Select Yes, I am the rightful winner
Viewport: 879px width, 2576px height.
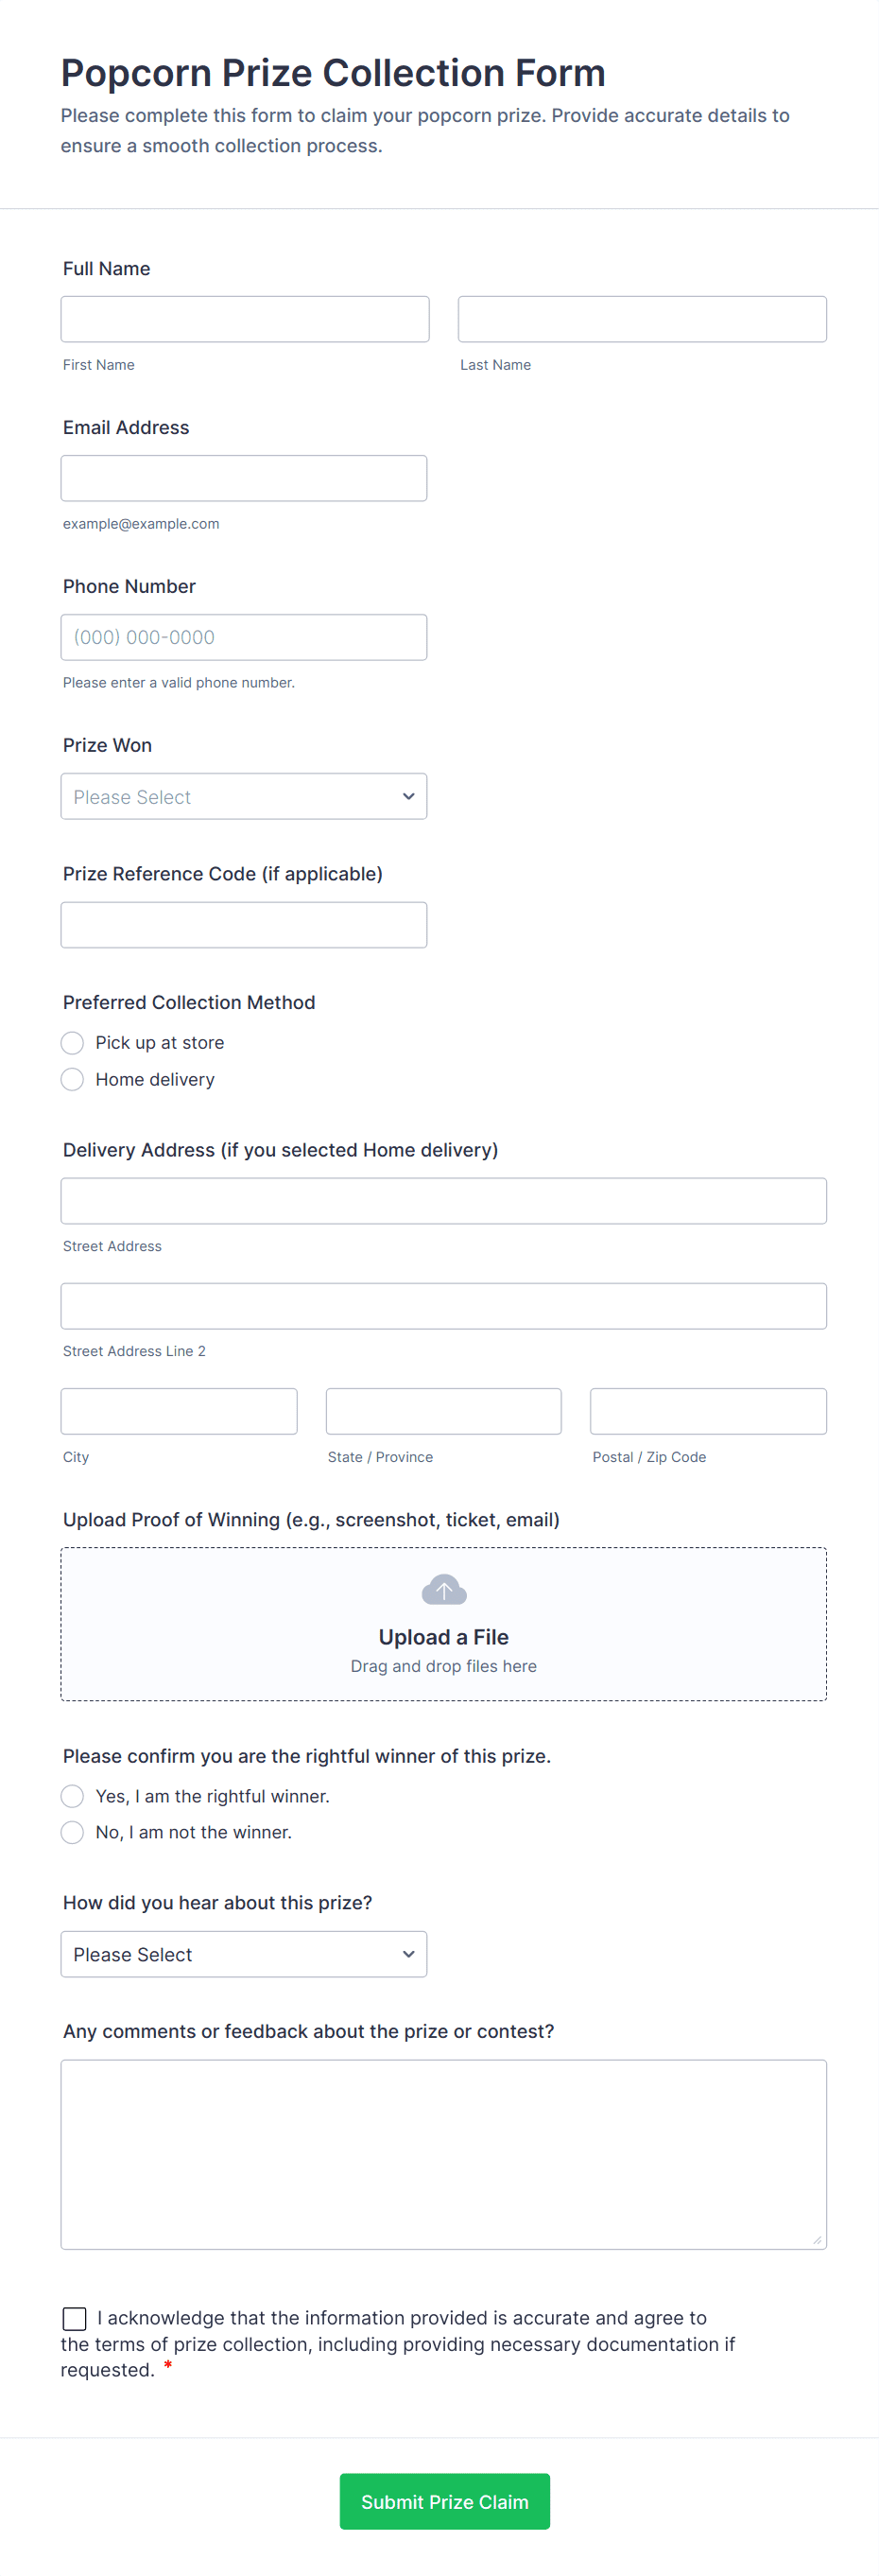[72, 1796]
